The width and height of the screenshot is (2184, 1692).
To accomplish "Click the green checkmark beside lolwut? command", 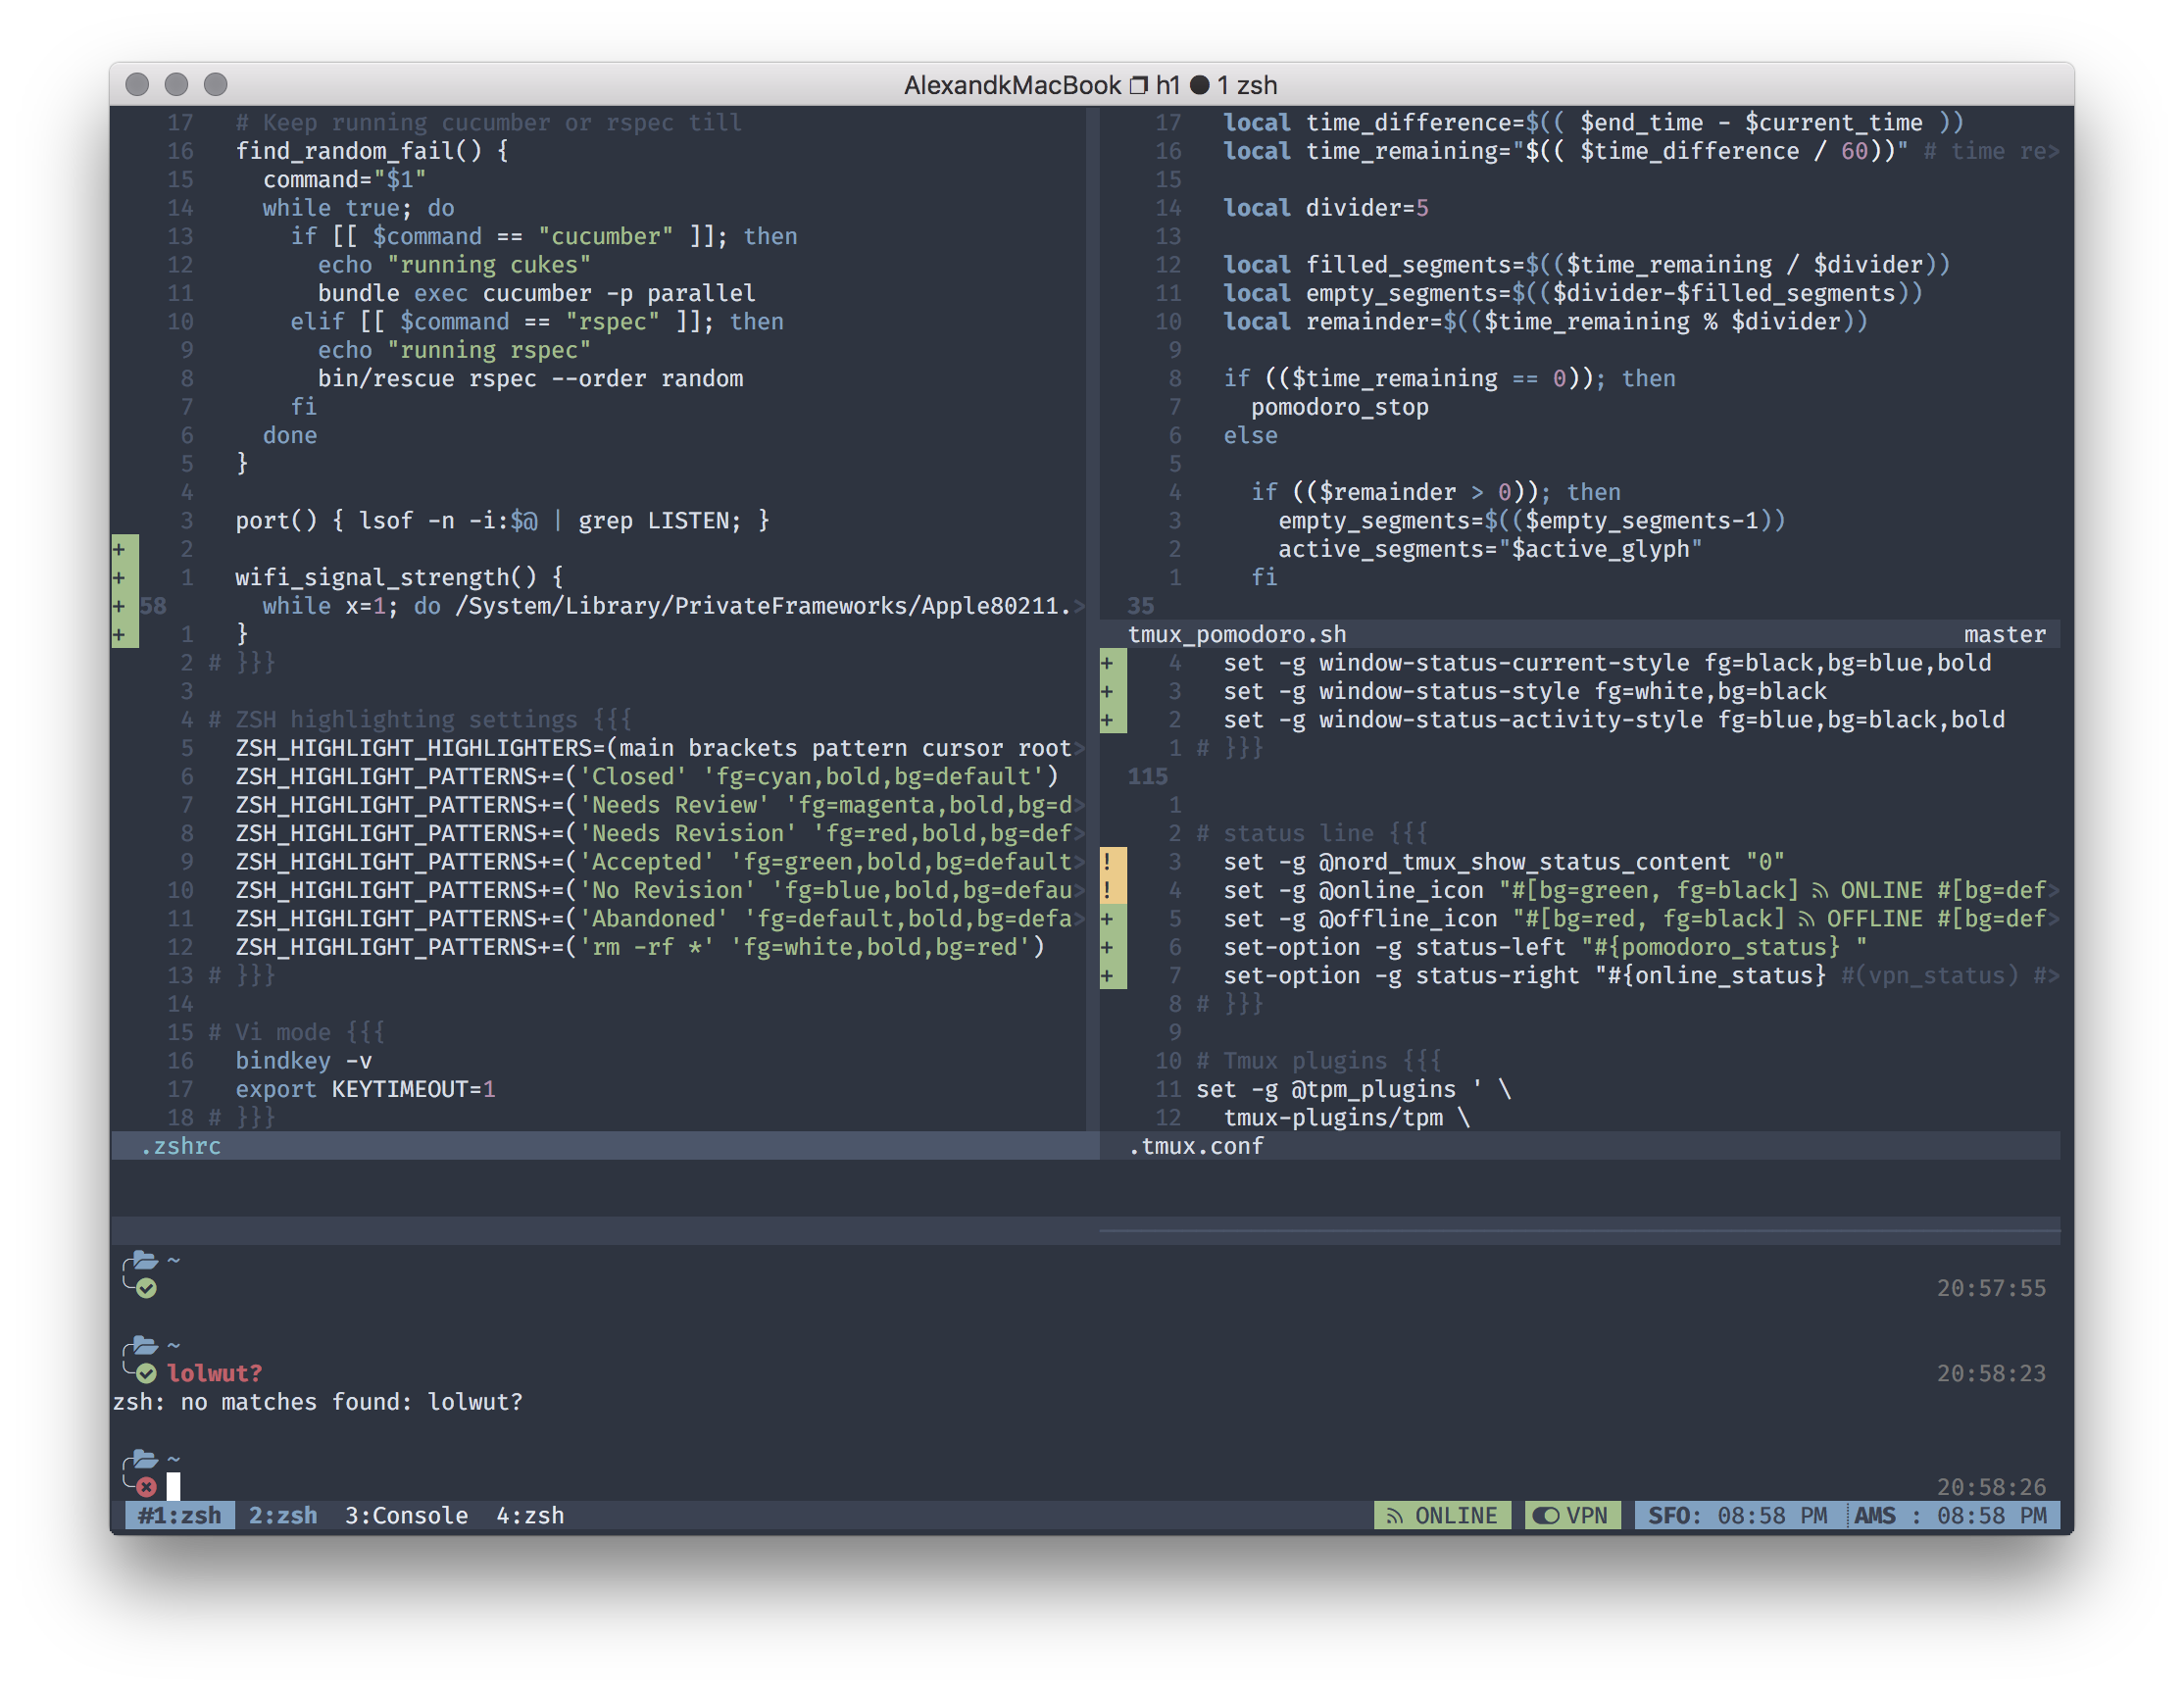I will [146, 1373].
